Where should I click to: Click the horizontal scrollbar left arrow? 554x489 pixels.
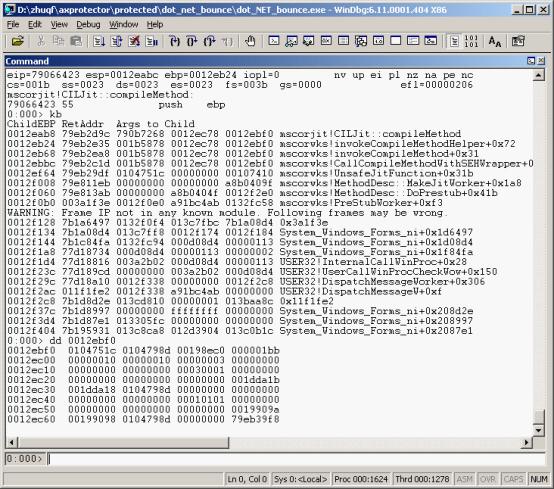(x=11, y=442)
